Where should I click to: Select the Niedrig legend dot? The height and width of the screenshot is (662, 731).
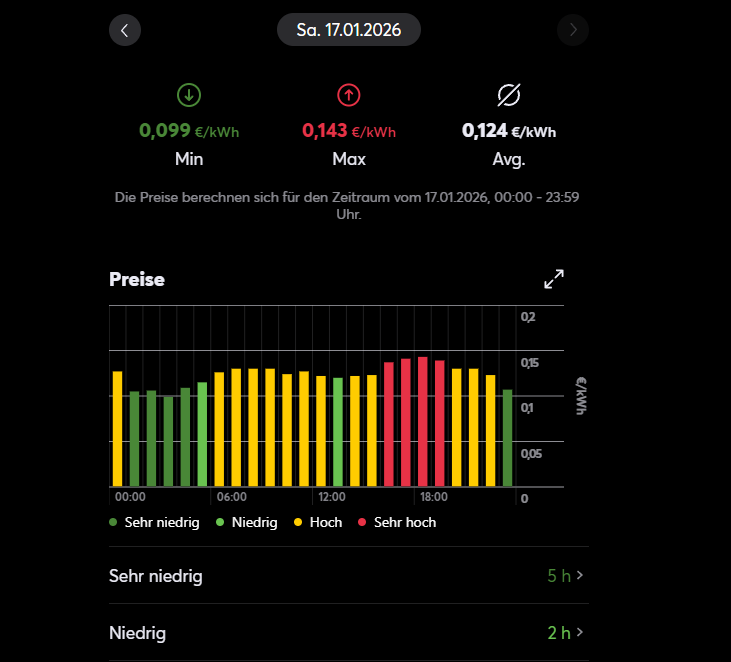(x=220, y=522)
